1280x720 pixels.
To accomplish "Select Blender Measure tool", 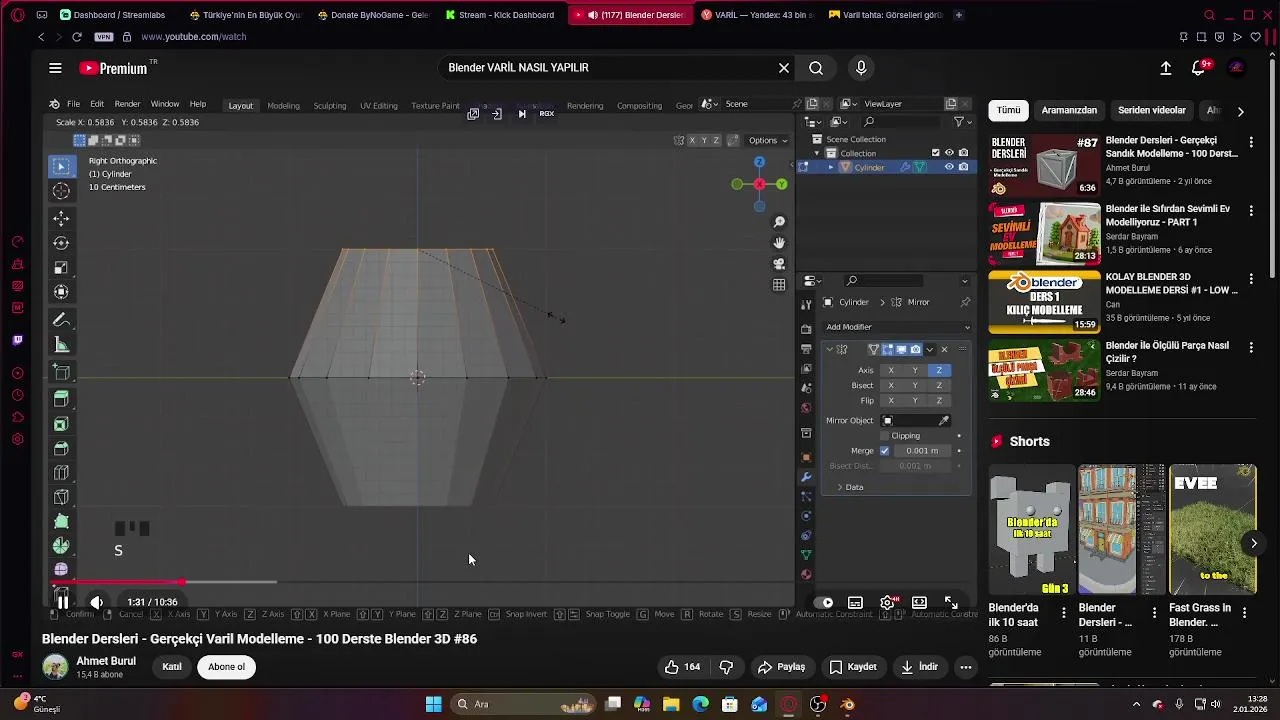I will (61, 345).
